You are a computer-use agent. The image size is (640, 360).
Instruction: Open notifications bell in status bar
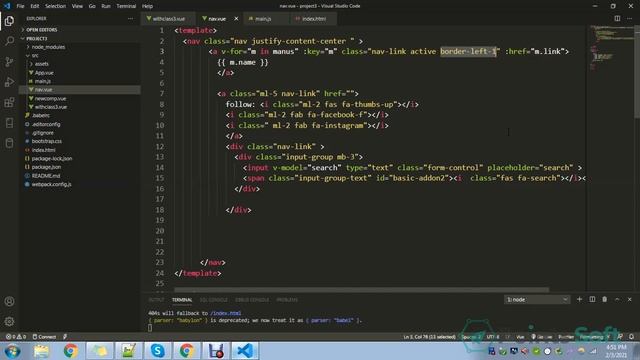pos(631,337)
